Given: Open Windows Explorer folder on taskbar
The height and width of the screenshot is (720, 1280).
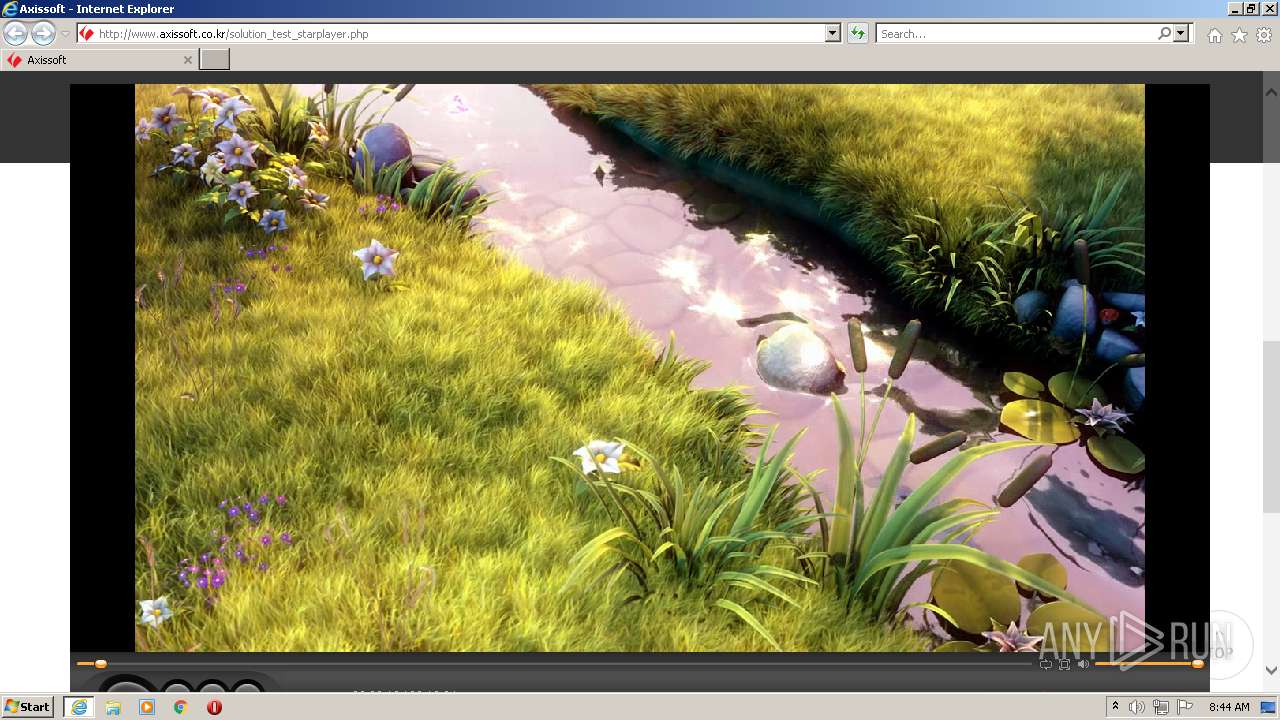Looking at the screenshot, I should [113, 707].
